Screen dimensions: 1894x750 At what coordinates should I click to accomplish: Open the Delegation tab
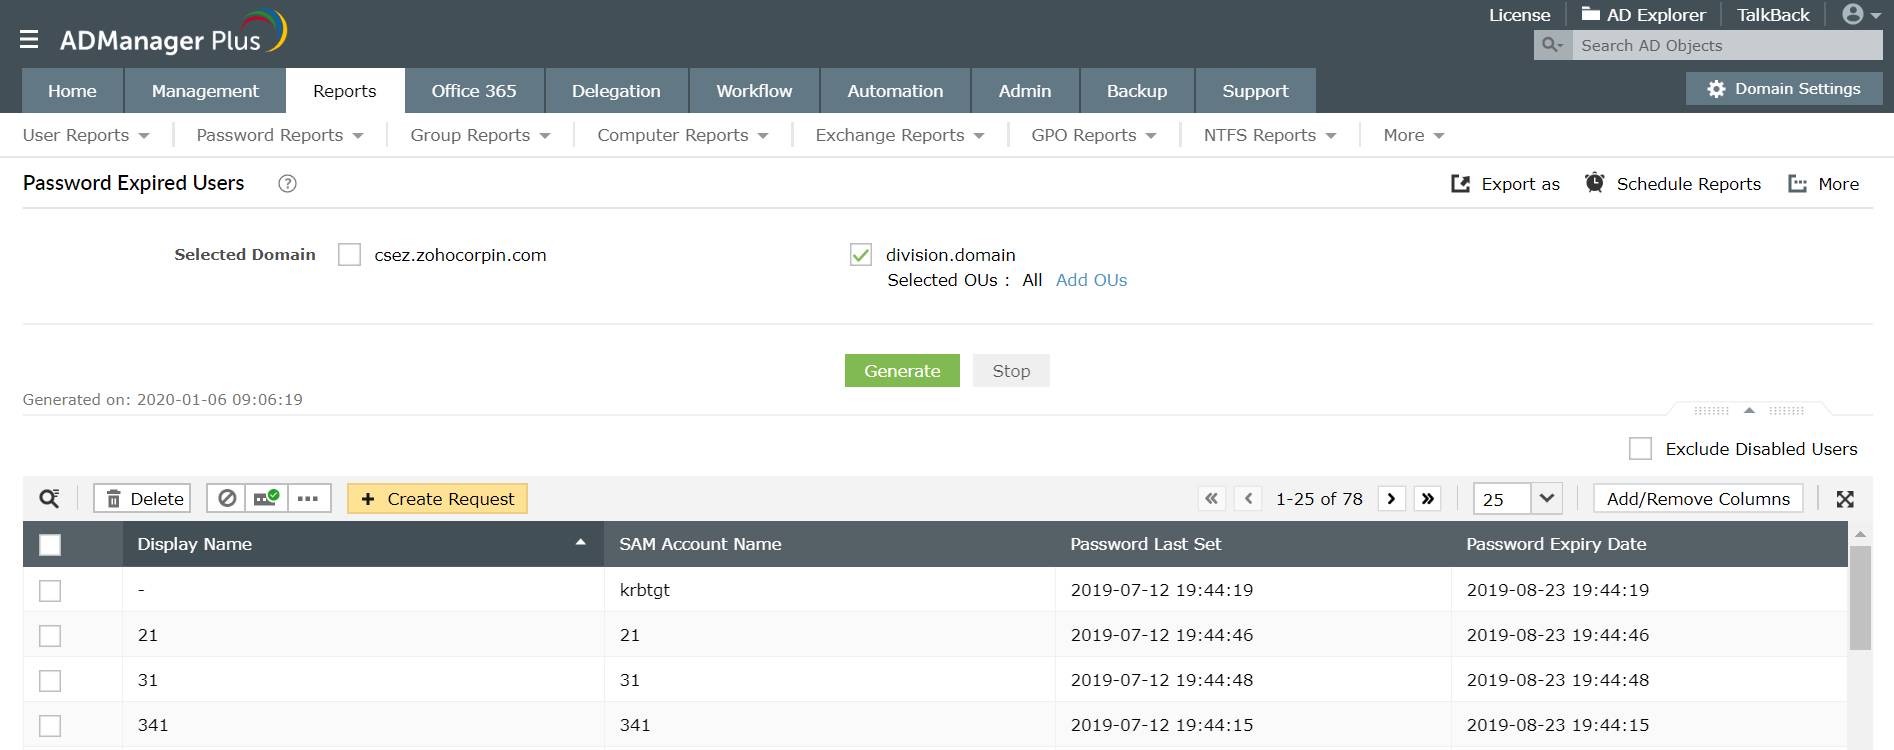pyautogui.click(x=616, y=91)
